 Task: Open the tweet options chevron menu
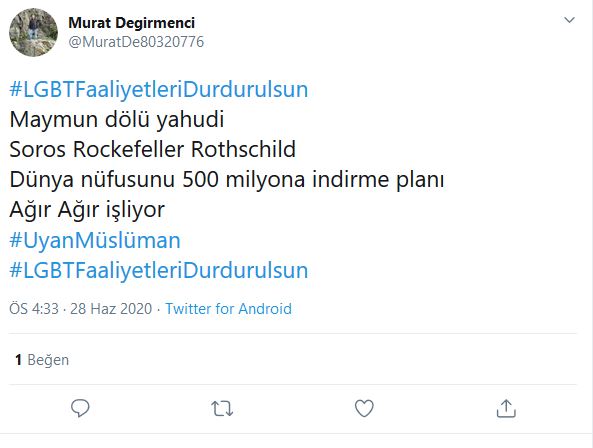point(569,20)
